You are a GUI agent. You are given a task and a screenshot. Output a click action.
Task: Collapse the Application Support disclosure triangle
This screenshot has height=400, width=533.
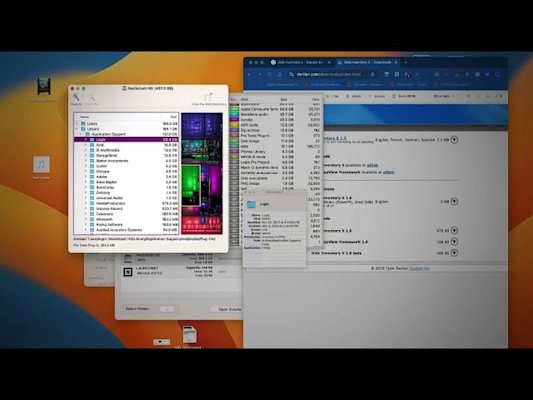[x=82, y=134]
